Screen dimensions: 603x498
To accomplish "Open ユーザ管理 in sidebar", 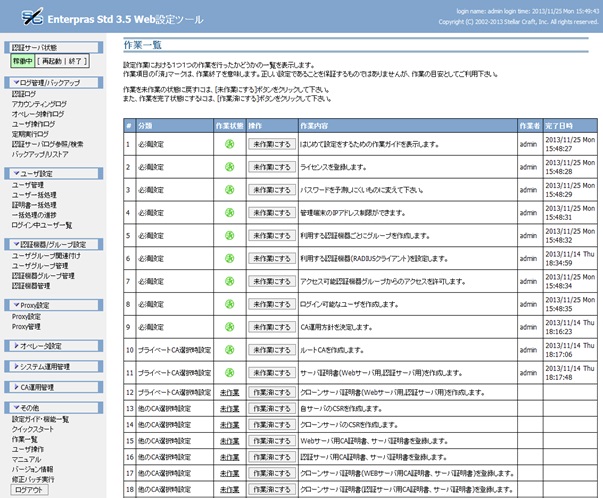I will (x=28, y=185).
